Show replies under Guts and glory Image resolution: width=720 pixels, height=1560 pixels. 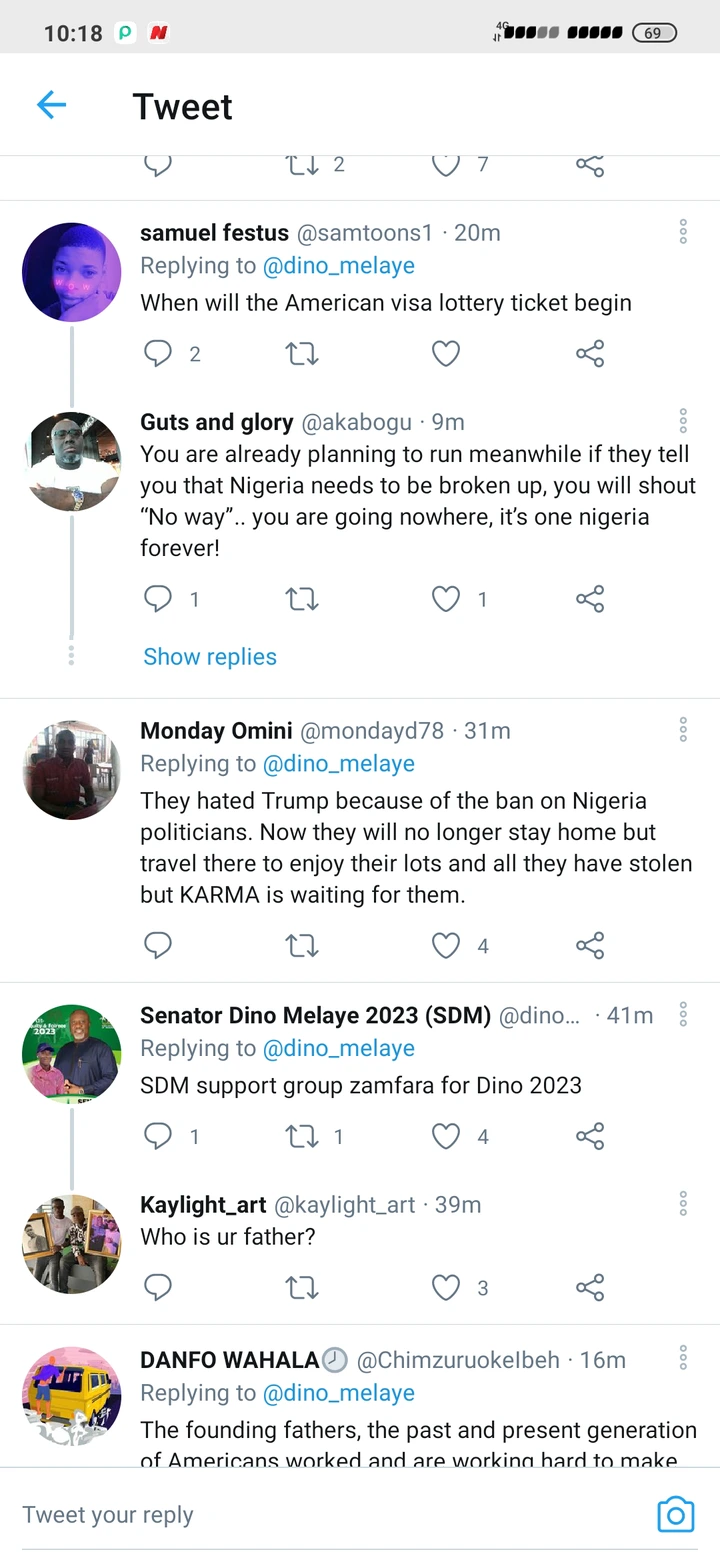[x=210, y=657]
